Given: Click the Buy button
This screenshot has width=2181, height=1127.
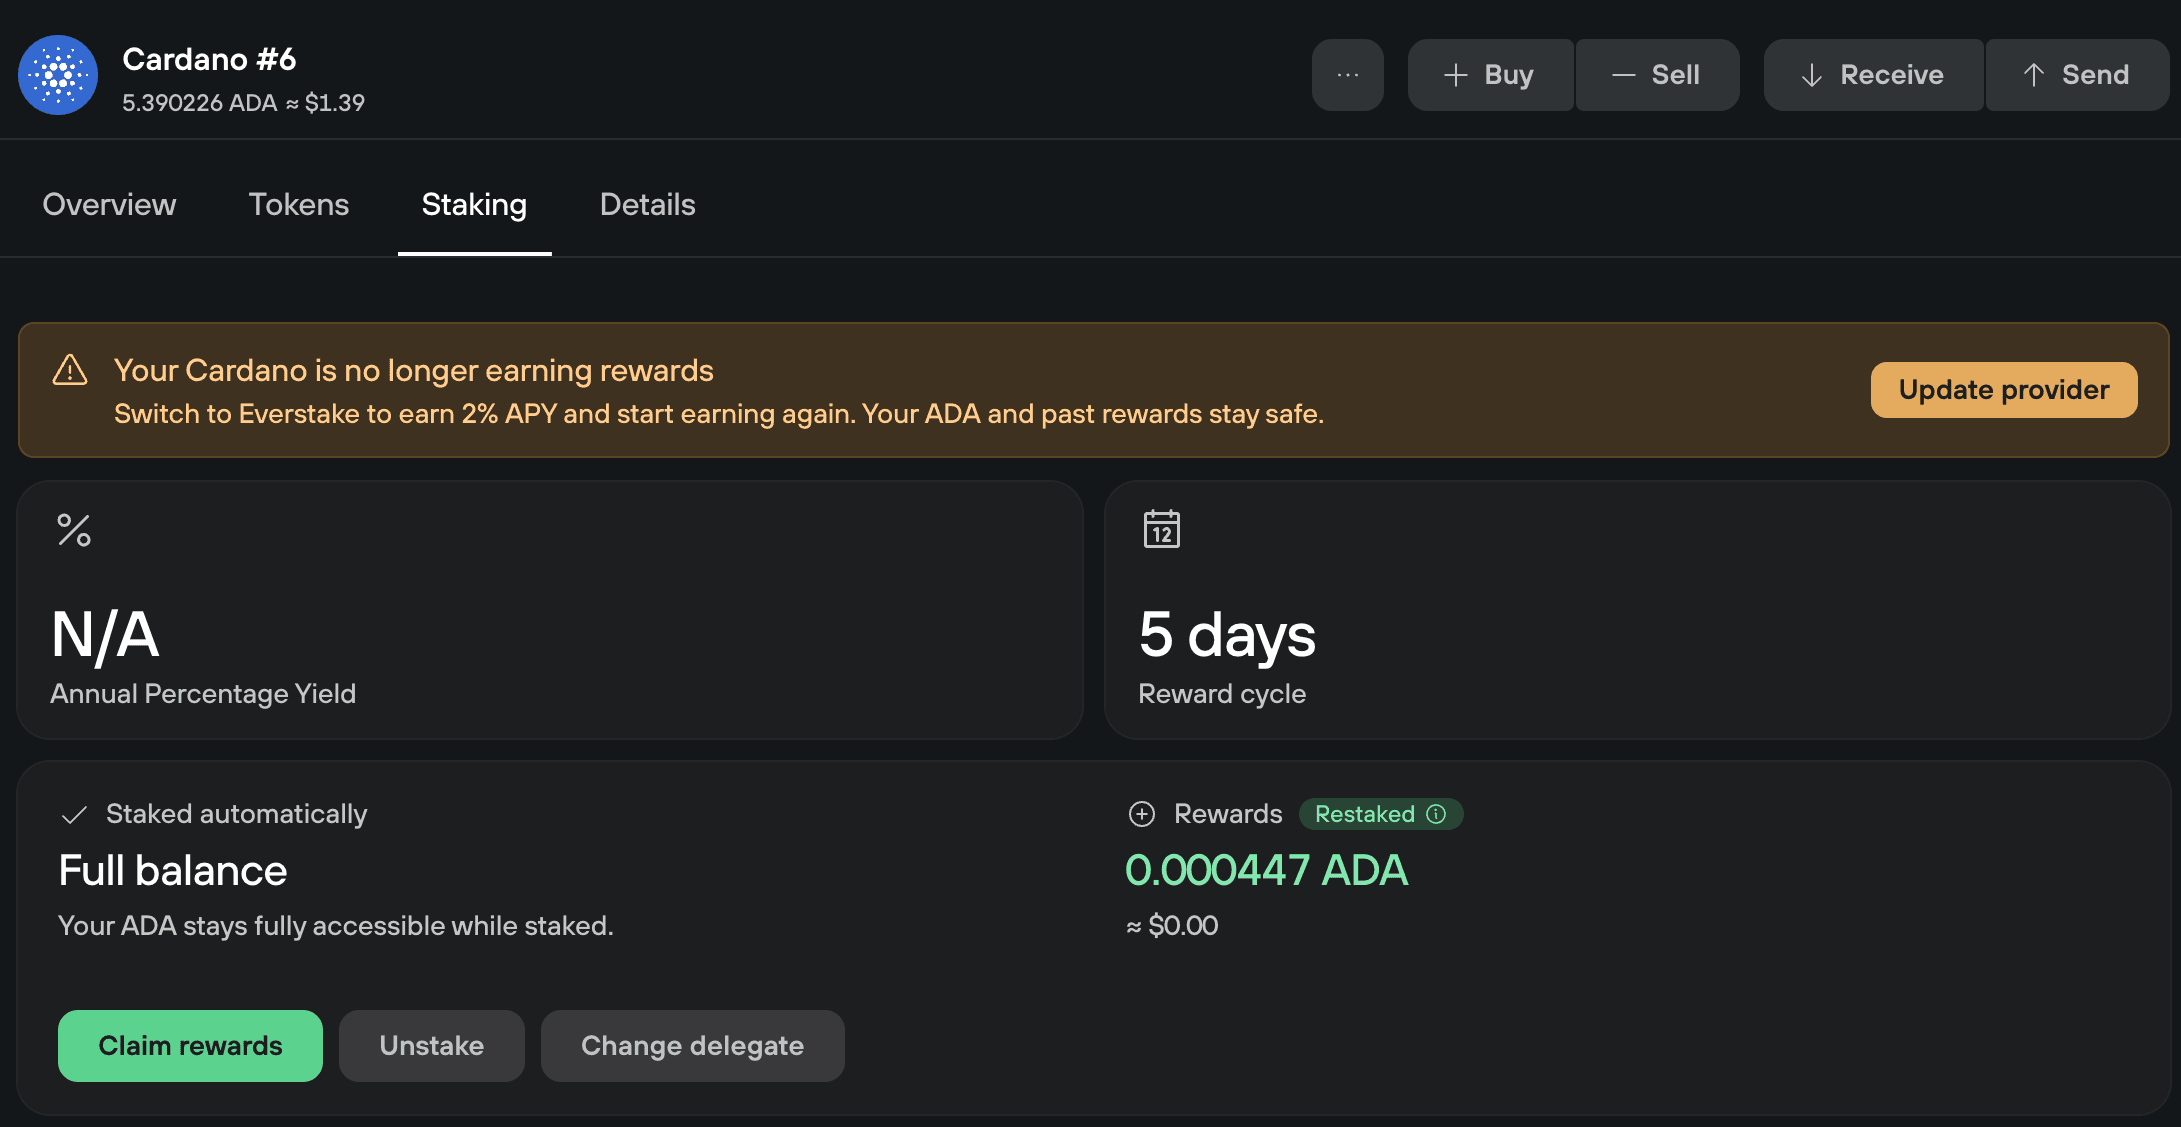Looking at the screenshot, I should click(x=1490, y=75).
